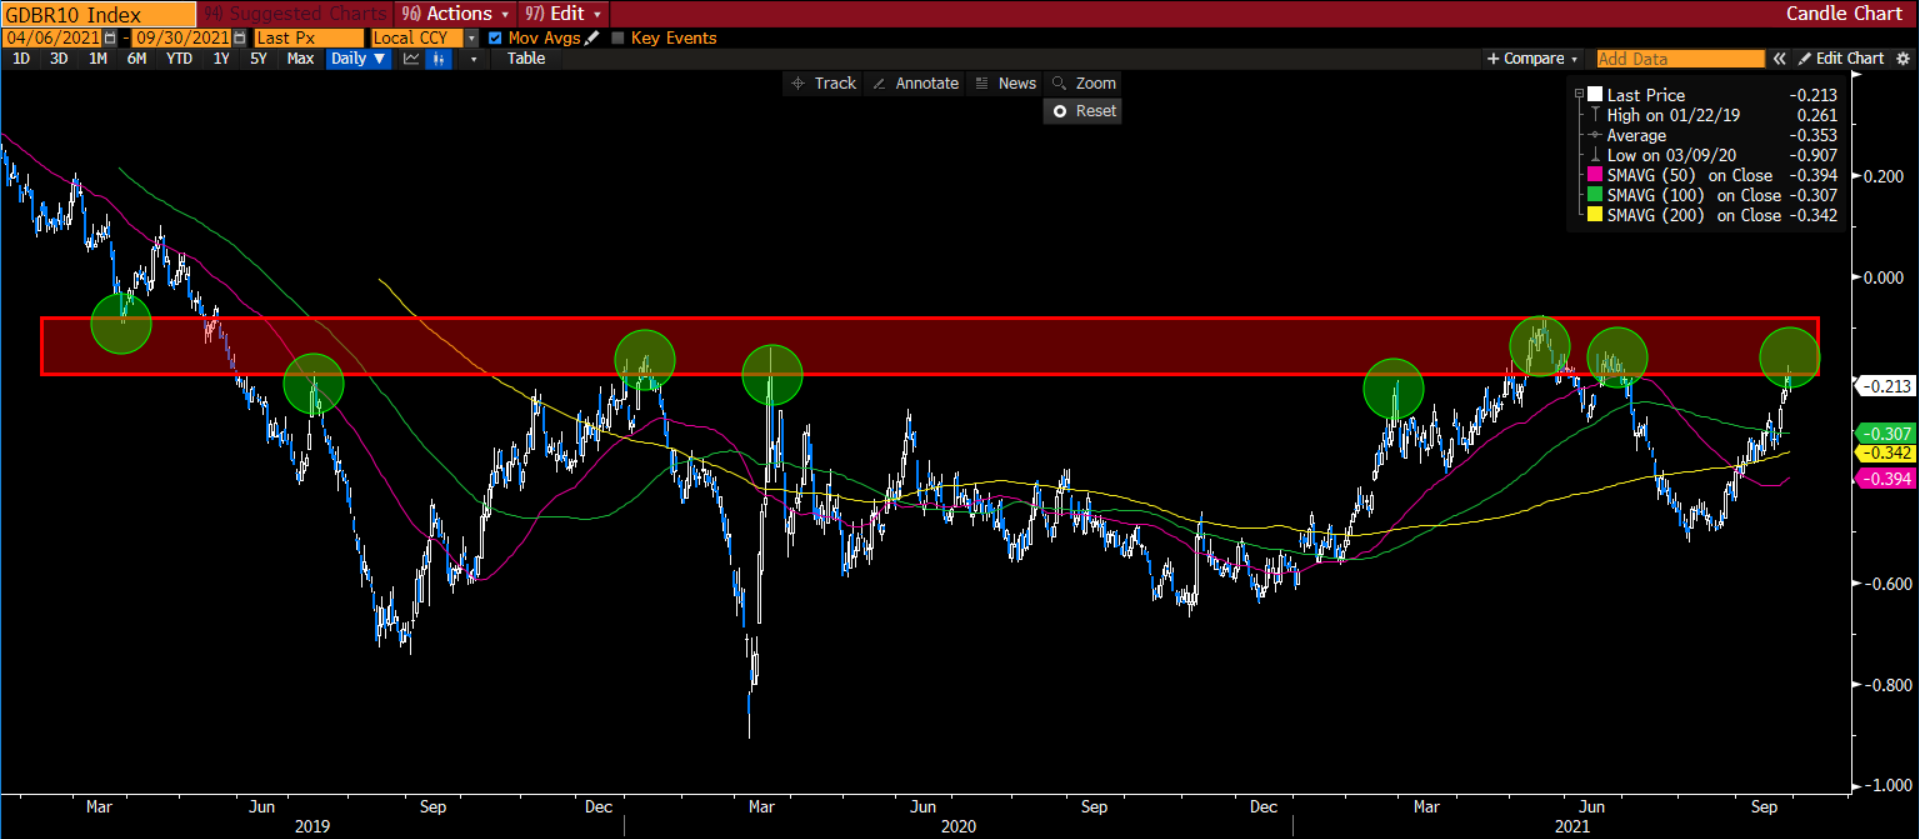Select the Max range tab
1919x839 pixels.
click(300, 59)
